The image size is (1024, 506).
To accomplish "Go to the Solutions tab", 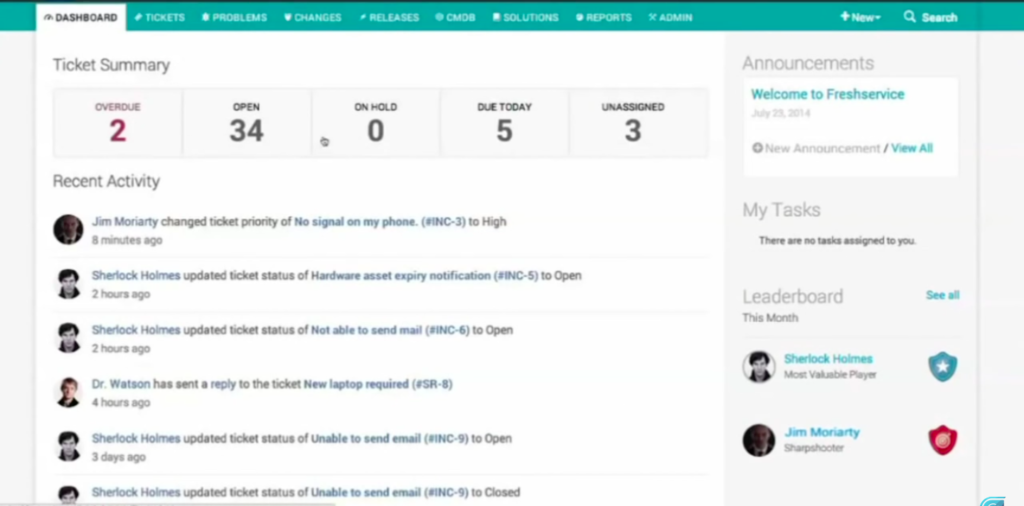I will coord(526,18).
